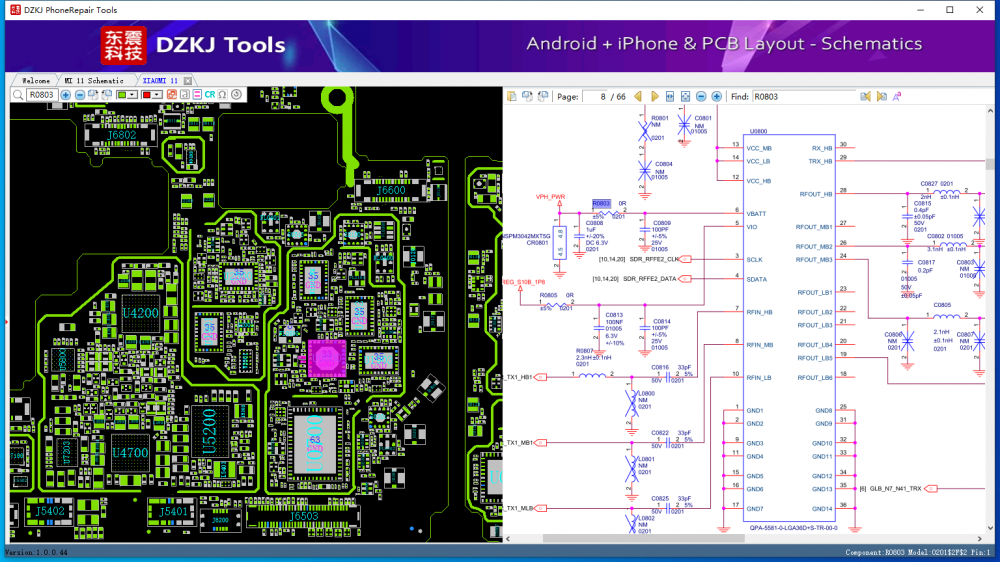Go to the next schematic page
This screenshot has width=1000, height=562.
click(x=655, y=96)
